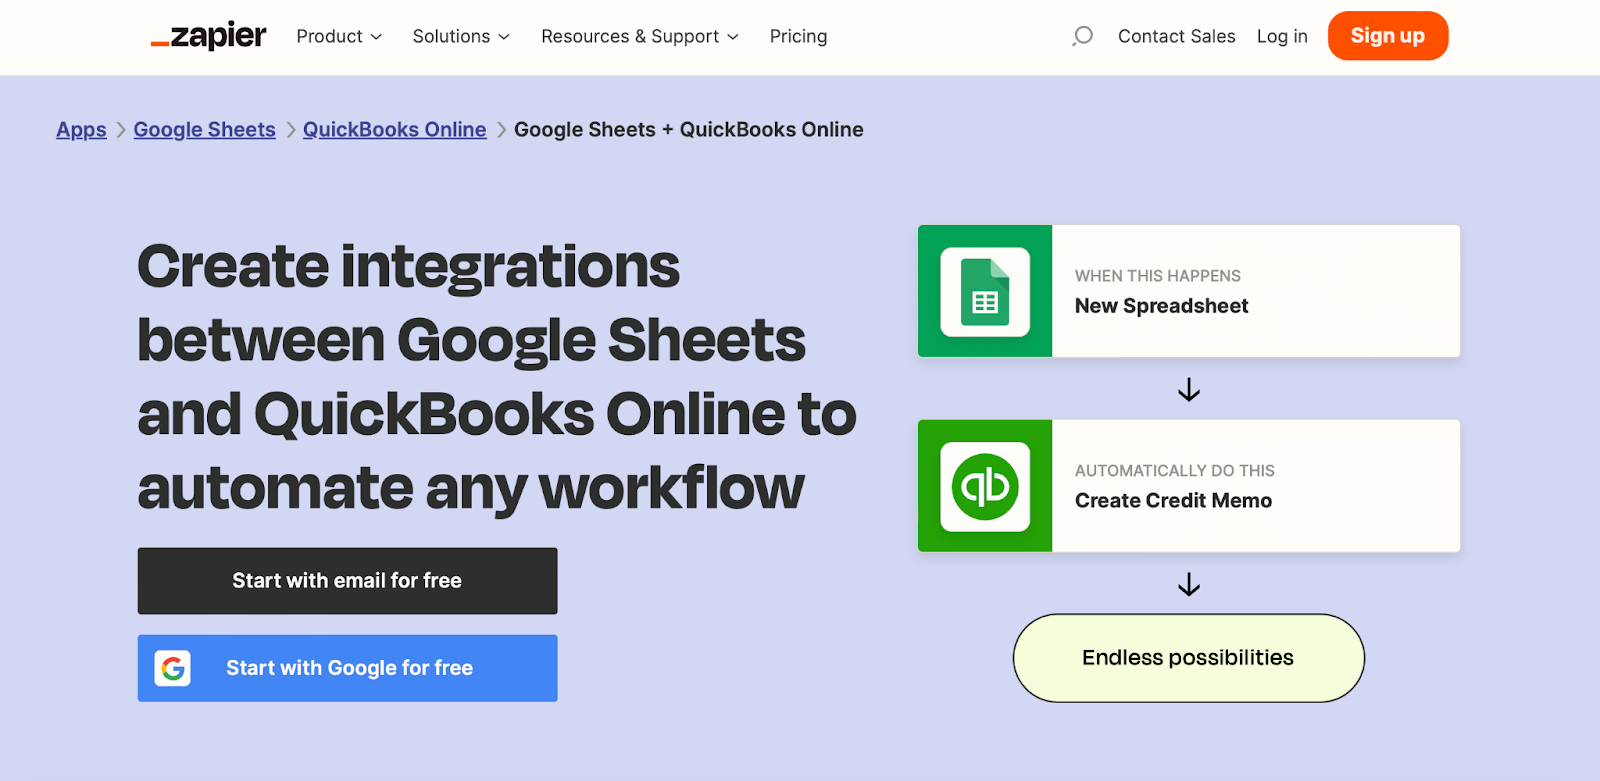Click 'Google Sheets + QuickBooks Online' breadcrumb text

pos(689,130)
